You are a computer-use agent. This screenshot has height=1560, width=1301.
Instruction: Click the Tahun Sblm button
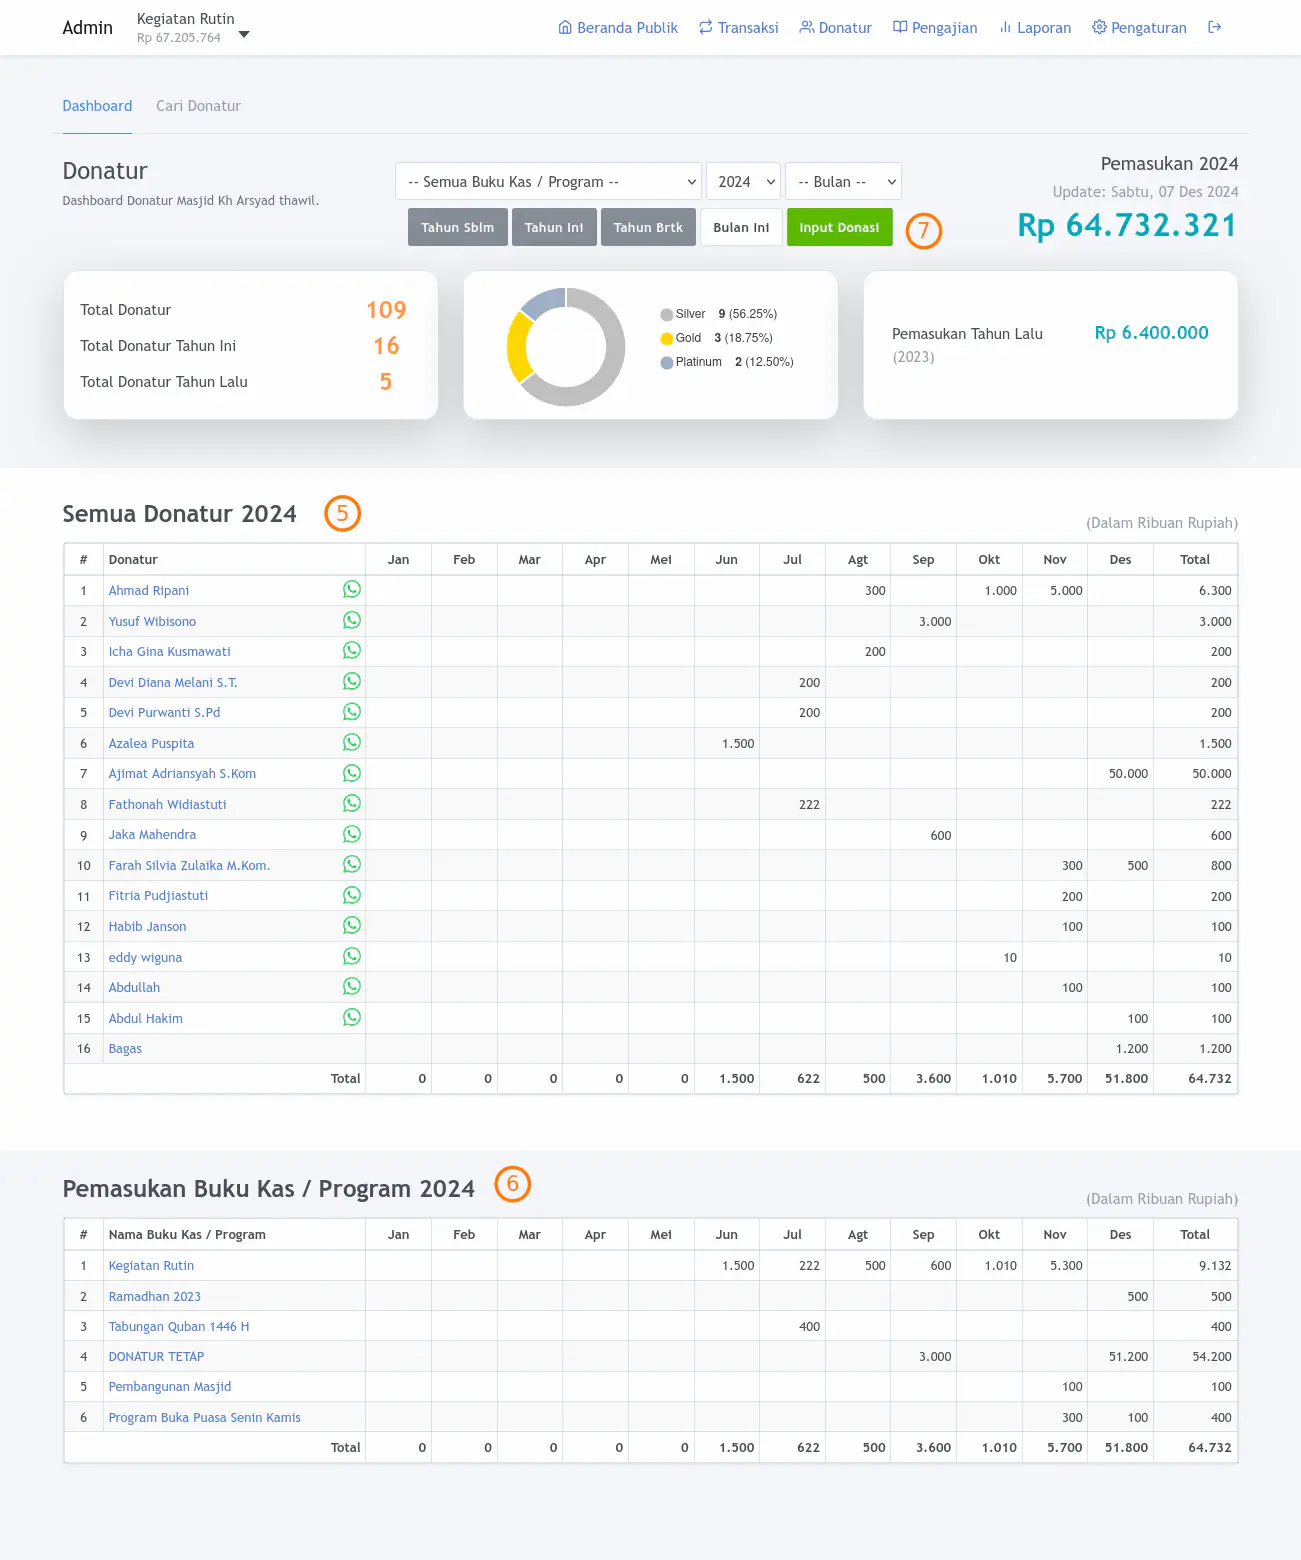458,227
